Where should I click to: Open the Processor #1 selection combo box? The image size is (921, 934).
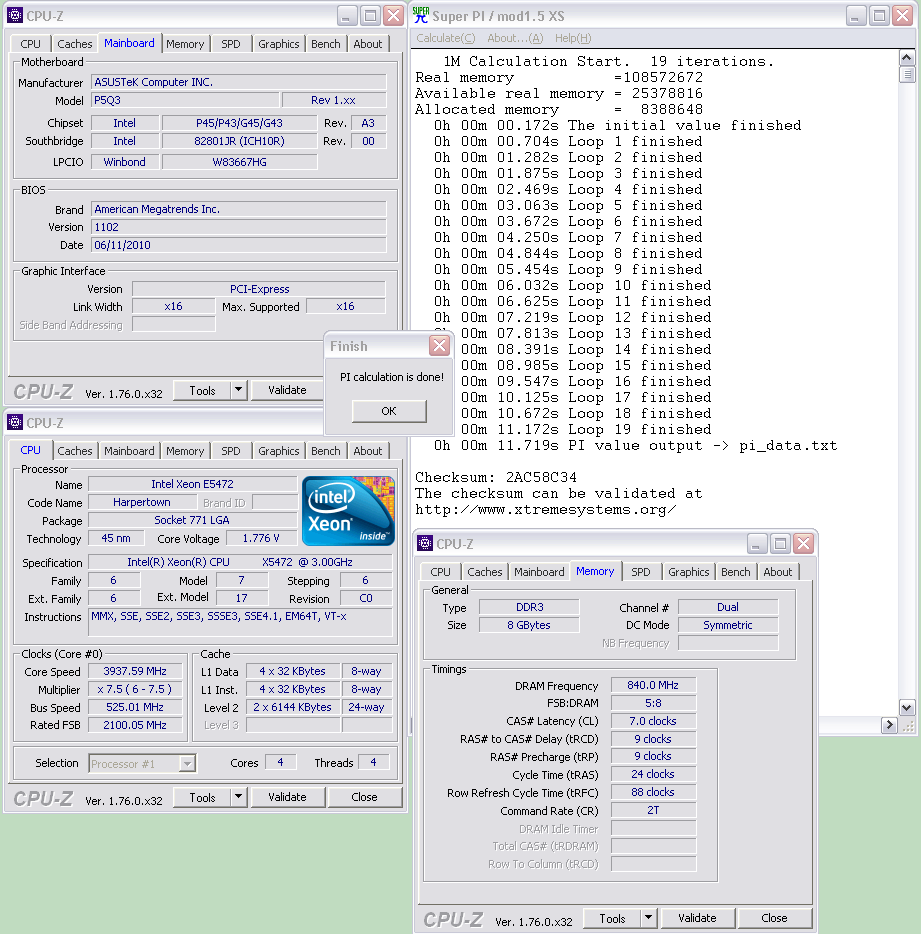point(142,764)
